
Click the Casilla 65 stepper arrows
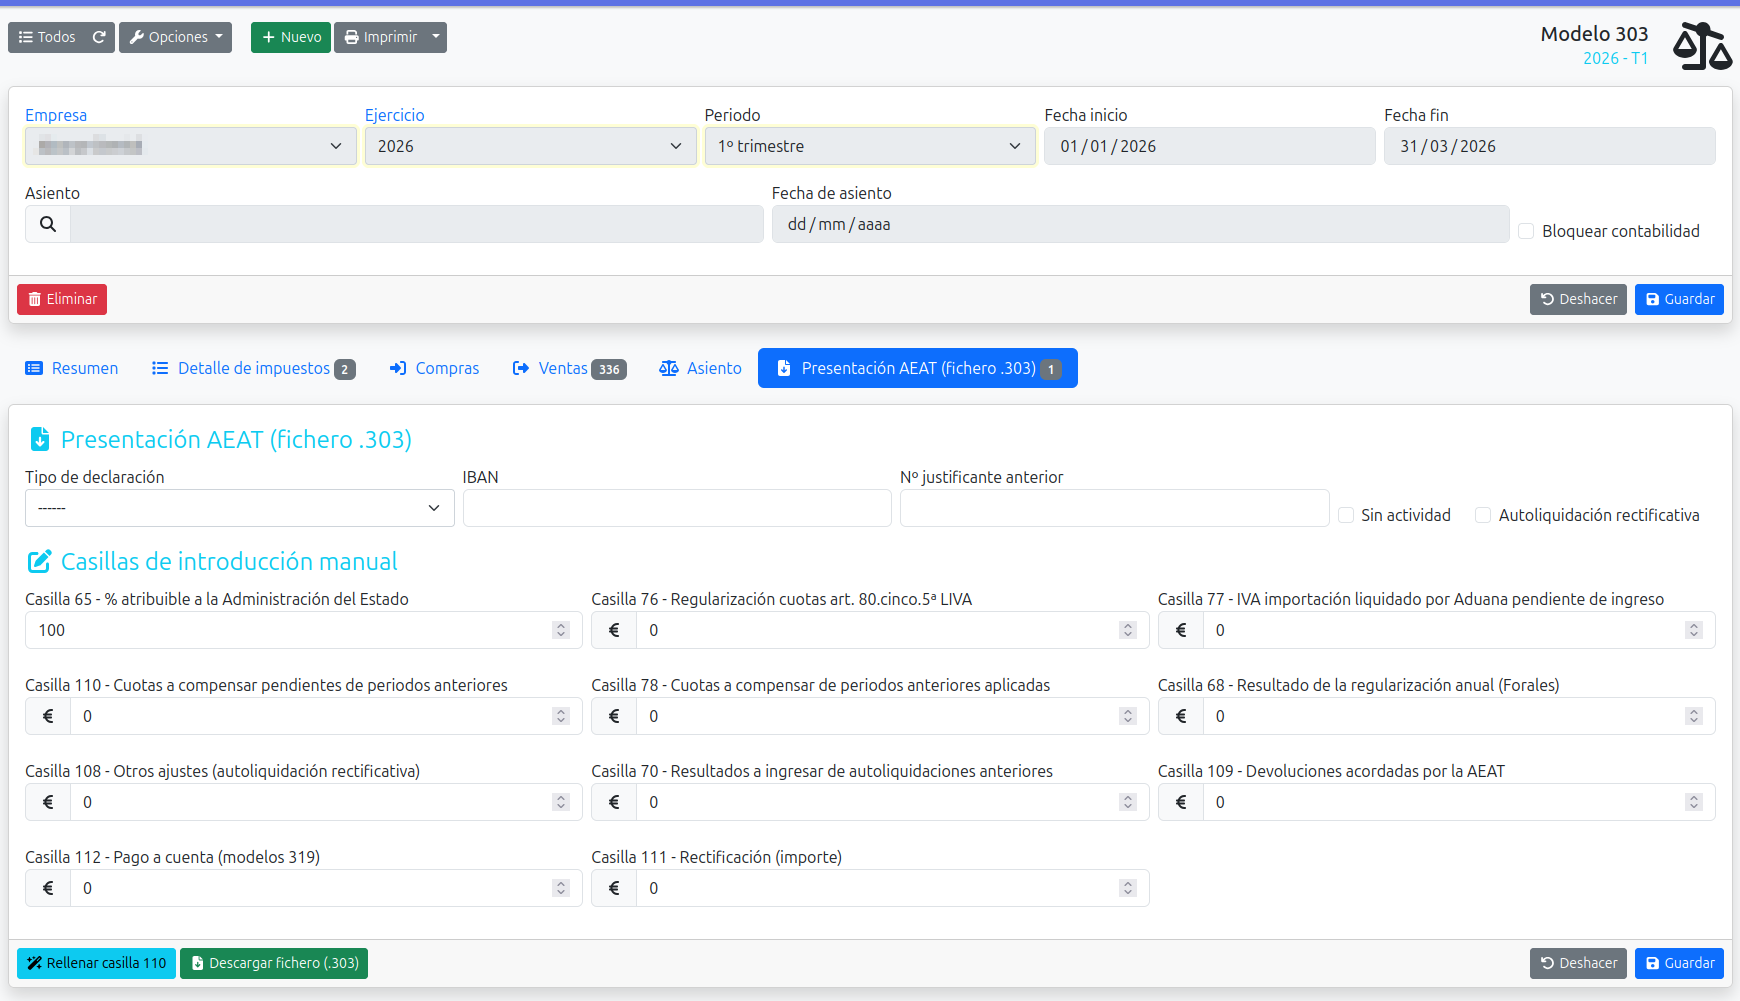pos(561,630)
